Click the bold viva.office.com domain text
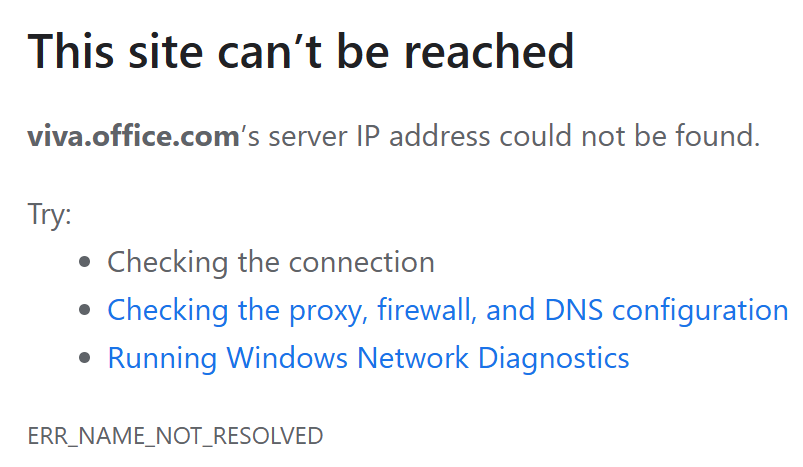The width and height of the screenshot is (803, 467). (133, 136)
